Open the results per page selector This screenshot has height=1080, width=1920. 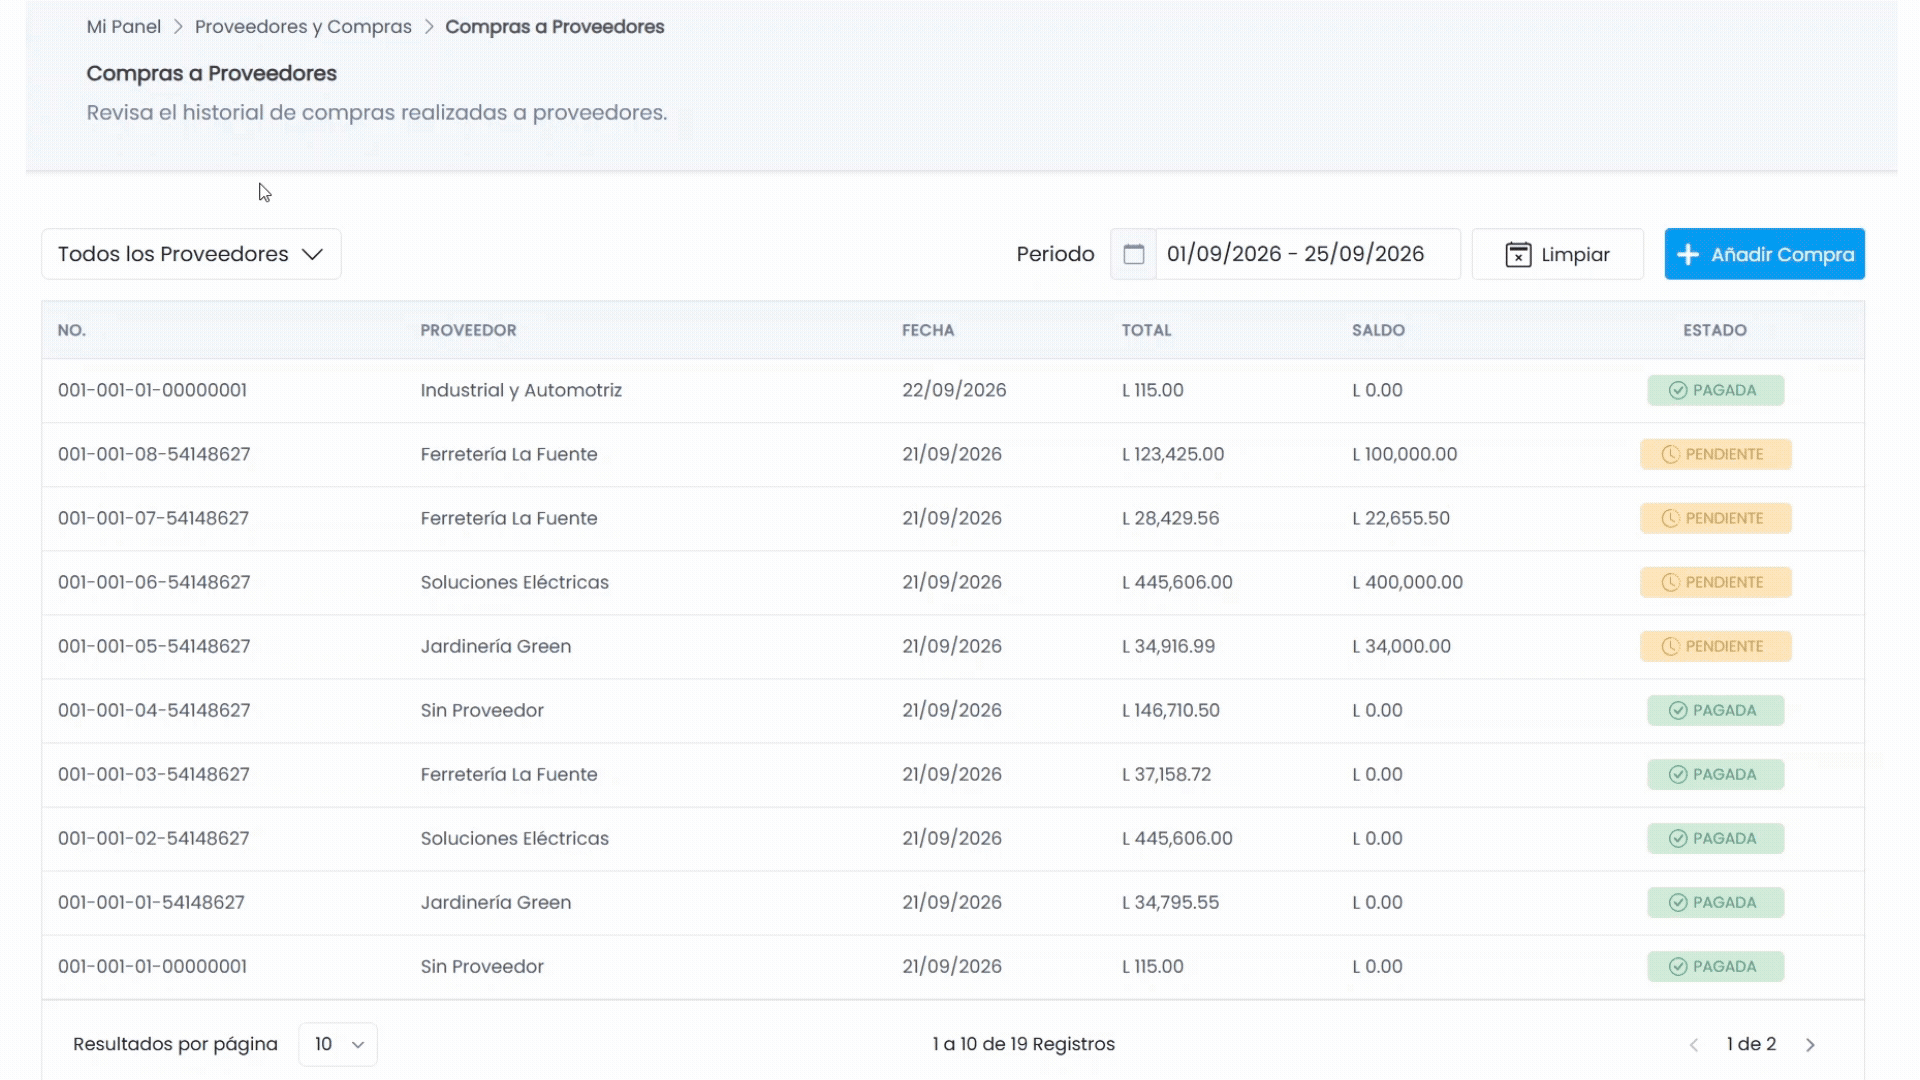(x=338, y=1044)
